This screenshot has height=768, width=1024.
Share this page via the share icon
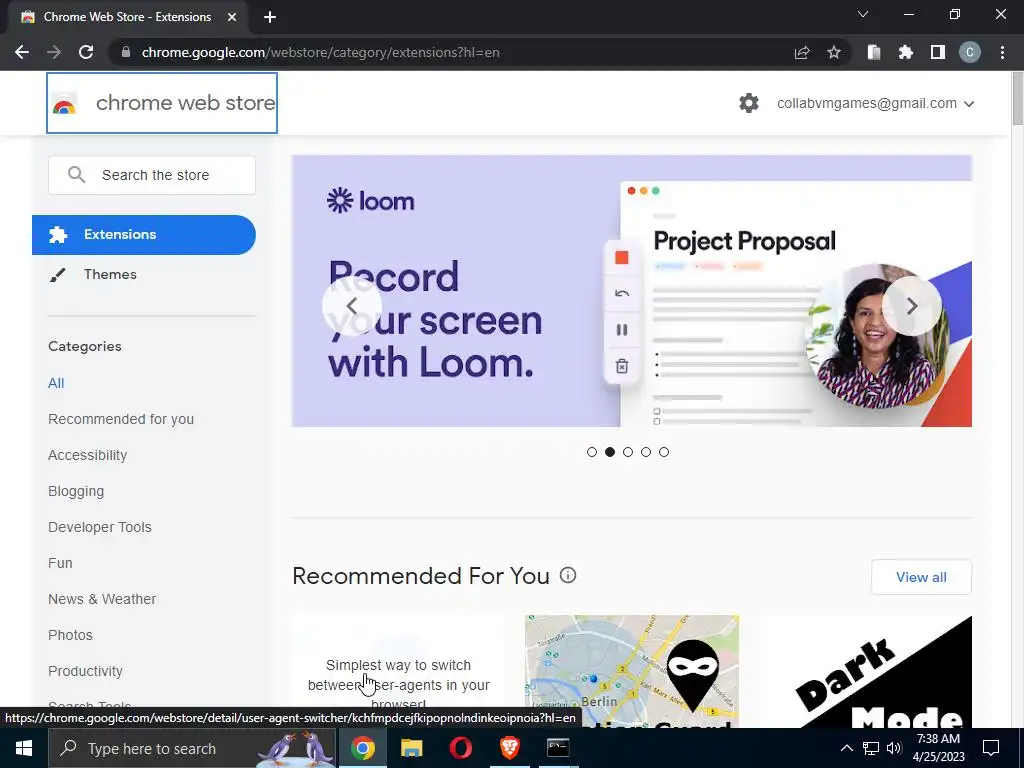(802, 52)
